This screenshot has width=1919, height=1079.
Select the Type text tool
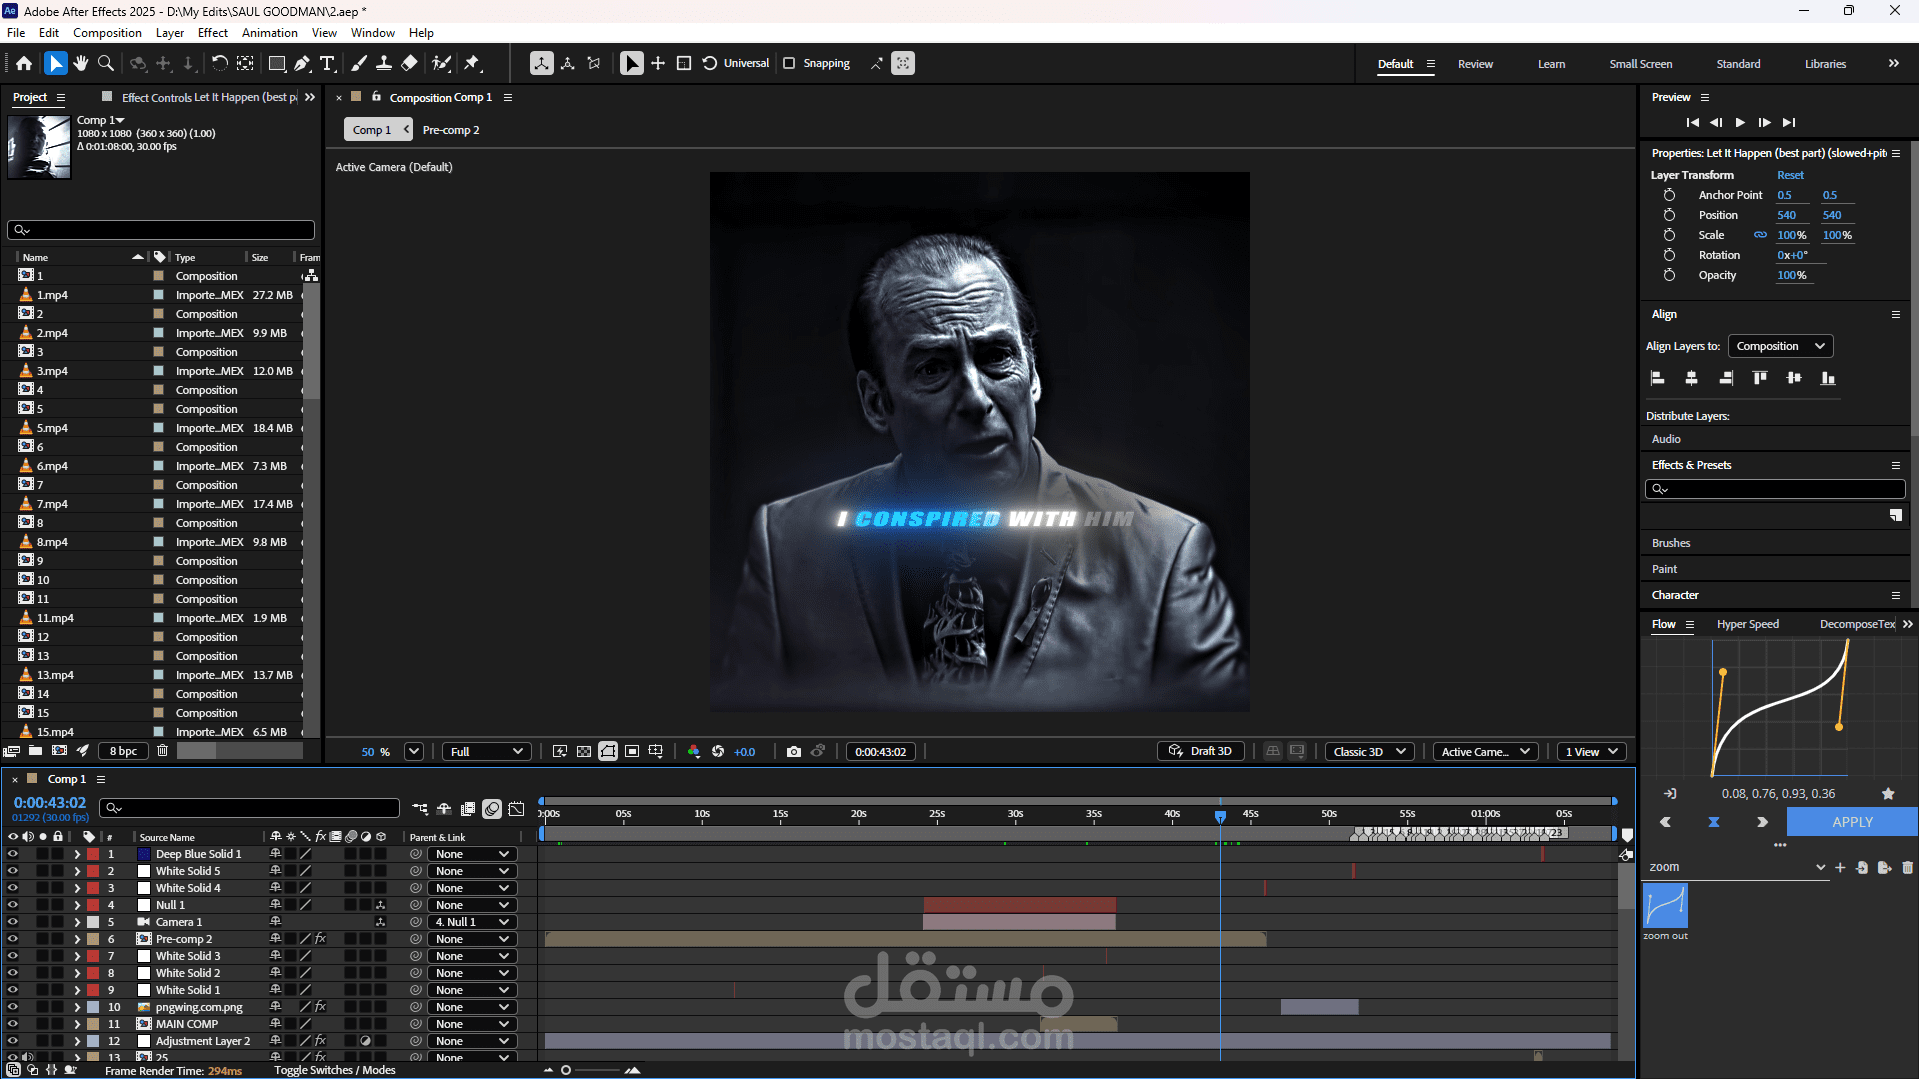[327, 63]
